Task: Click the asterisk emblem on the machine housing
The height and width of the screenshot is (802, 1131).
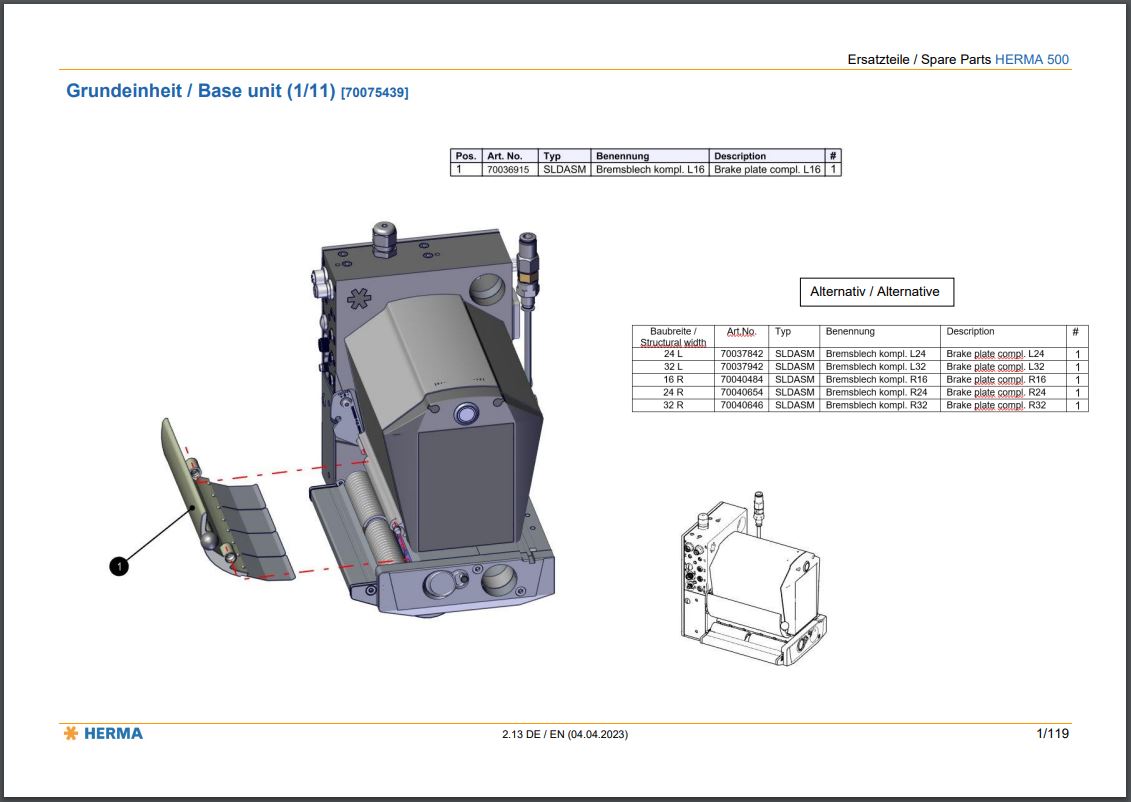Action: (x=358, y=299)
